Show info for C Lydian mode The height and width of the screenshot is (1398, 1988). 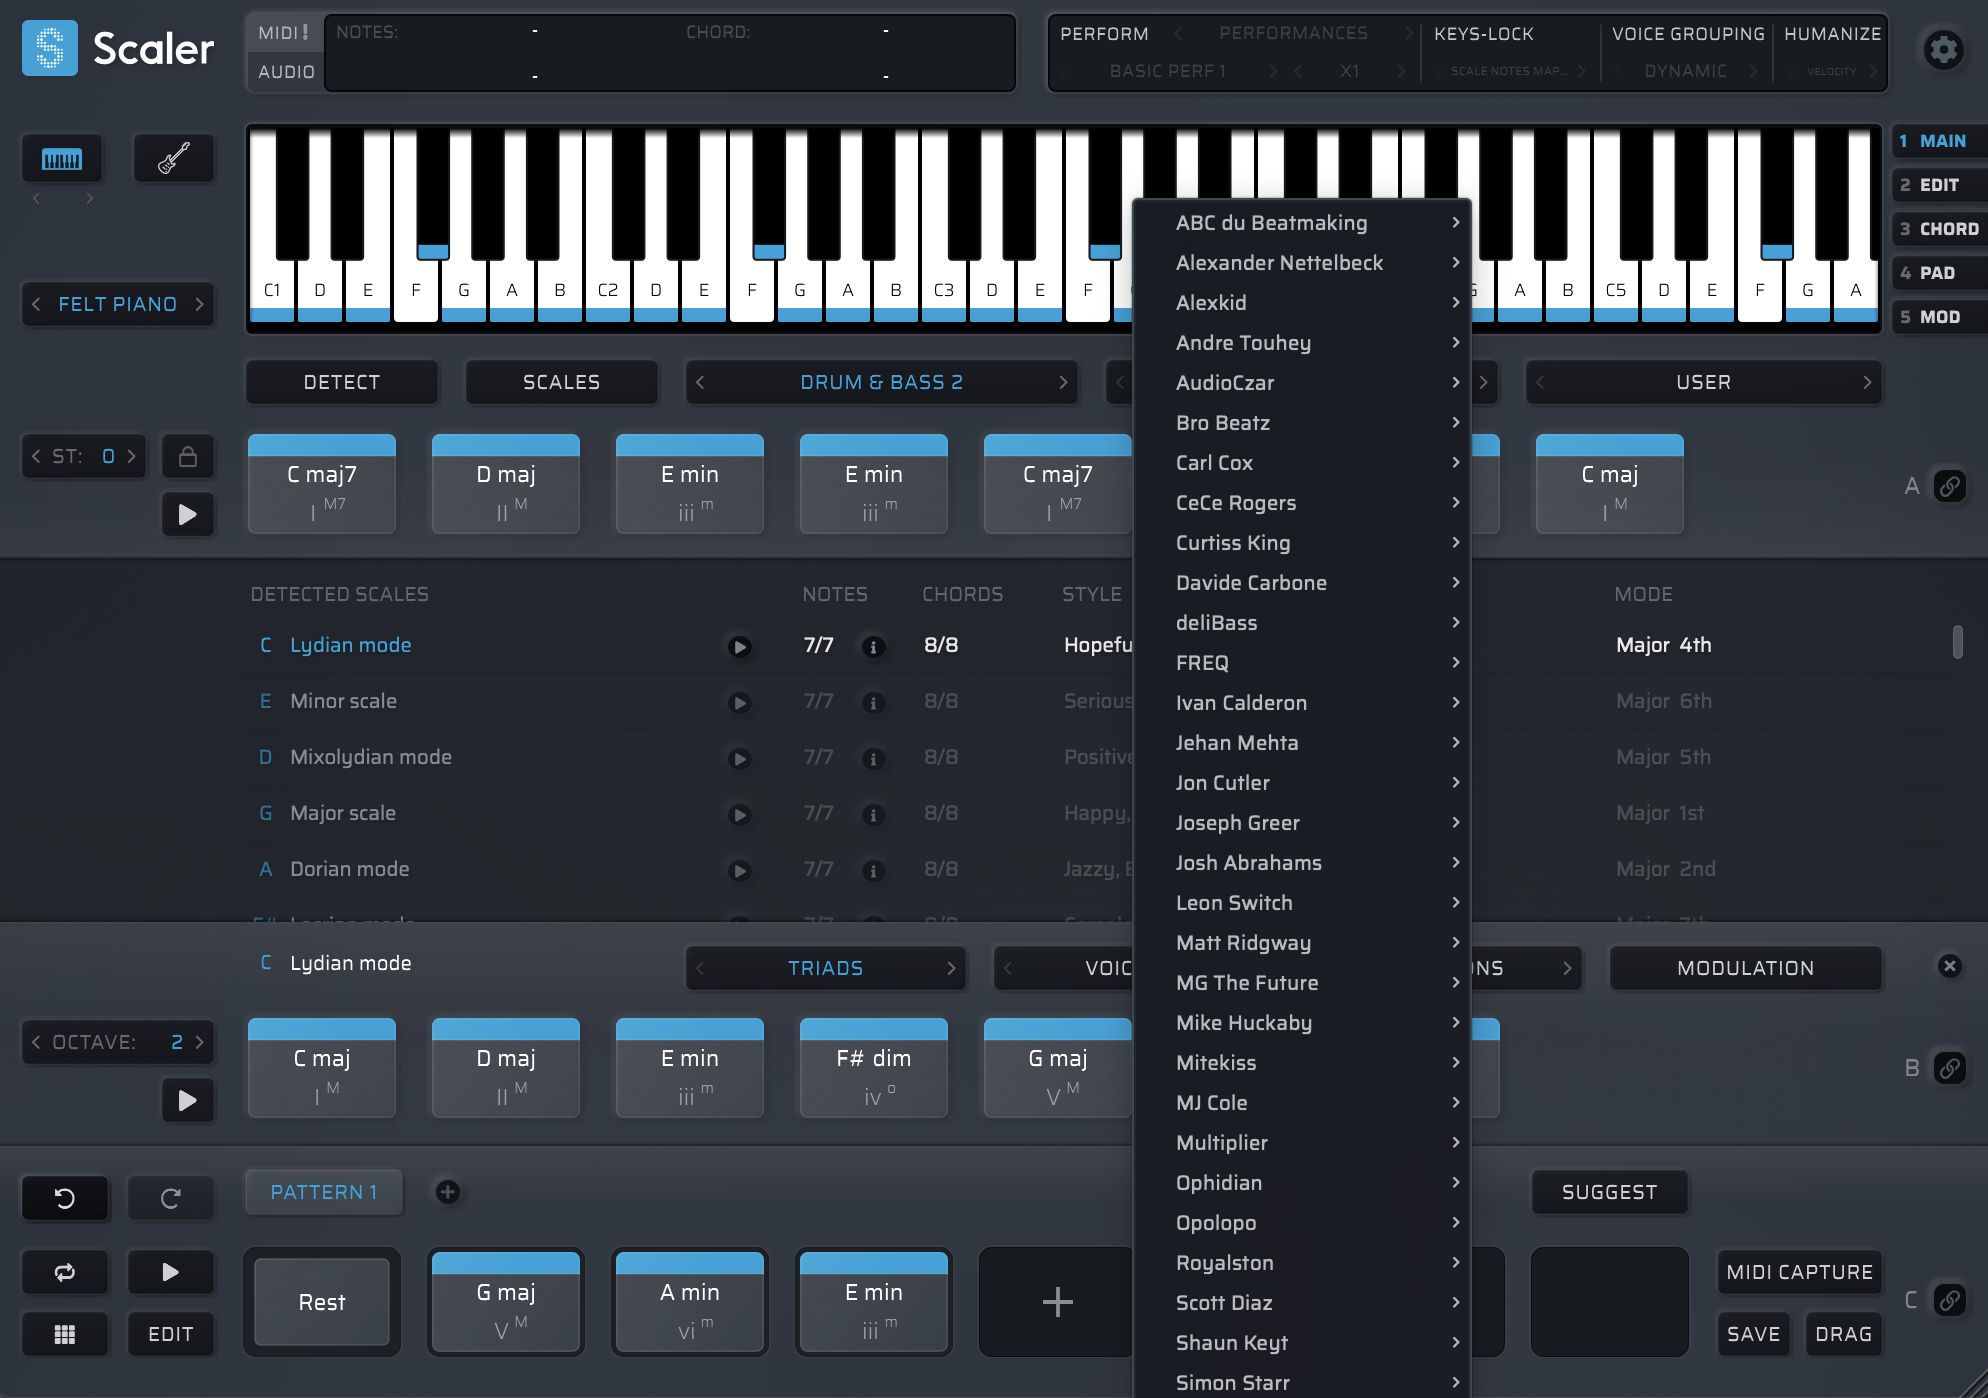click(x=873, y=647)
